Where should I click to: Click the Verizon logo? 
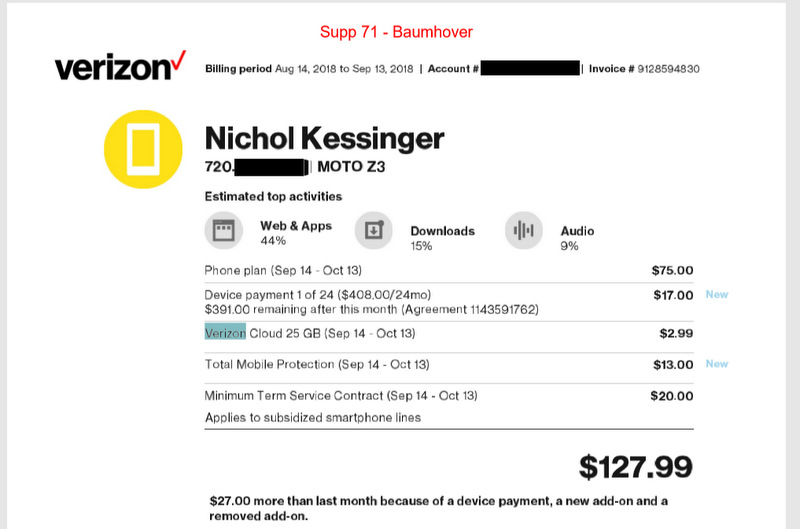coord(120,67)
